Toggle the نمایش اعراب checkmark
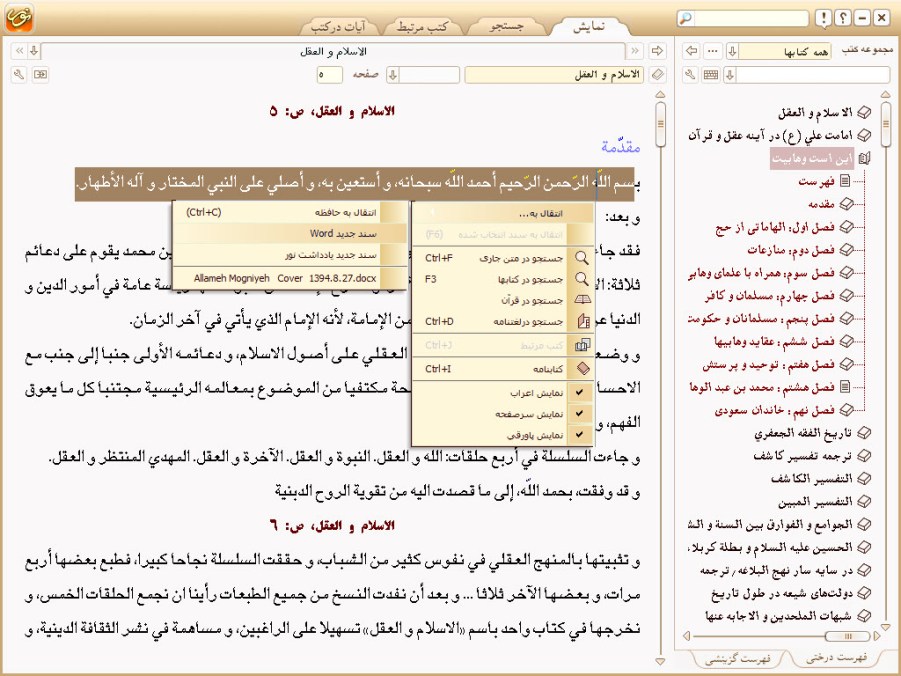The height and width of the screenshot is (676, 901). point(580,393)
